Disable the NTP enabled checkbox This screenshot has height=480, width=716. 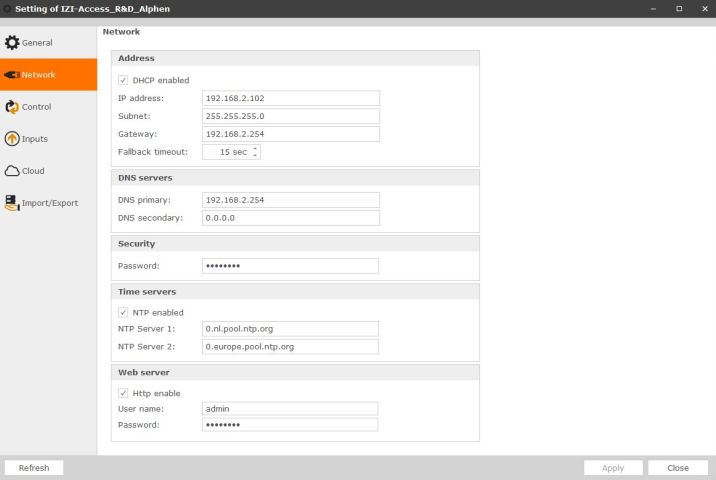[x=124, y=312]
